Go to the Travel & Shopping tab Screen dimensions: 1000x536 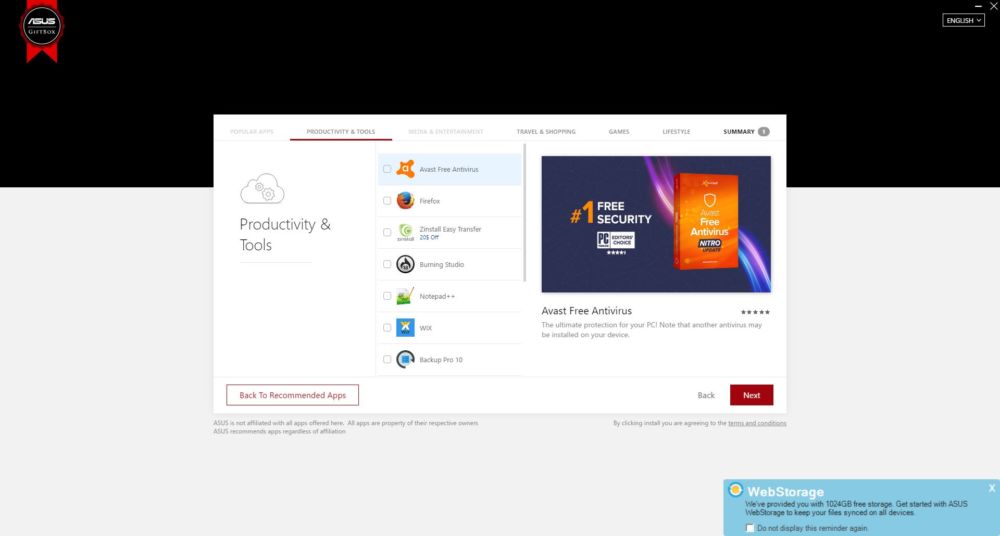[546, 131]
